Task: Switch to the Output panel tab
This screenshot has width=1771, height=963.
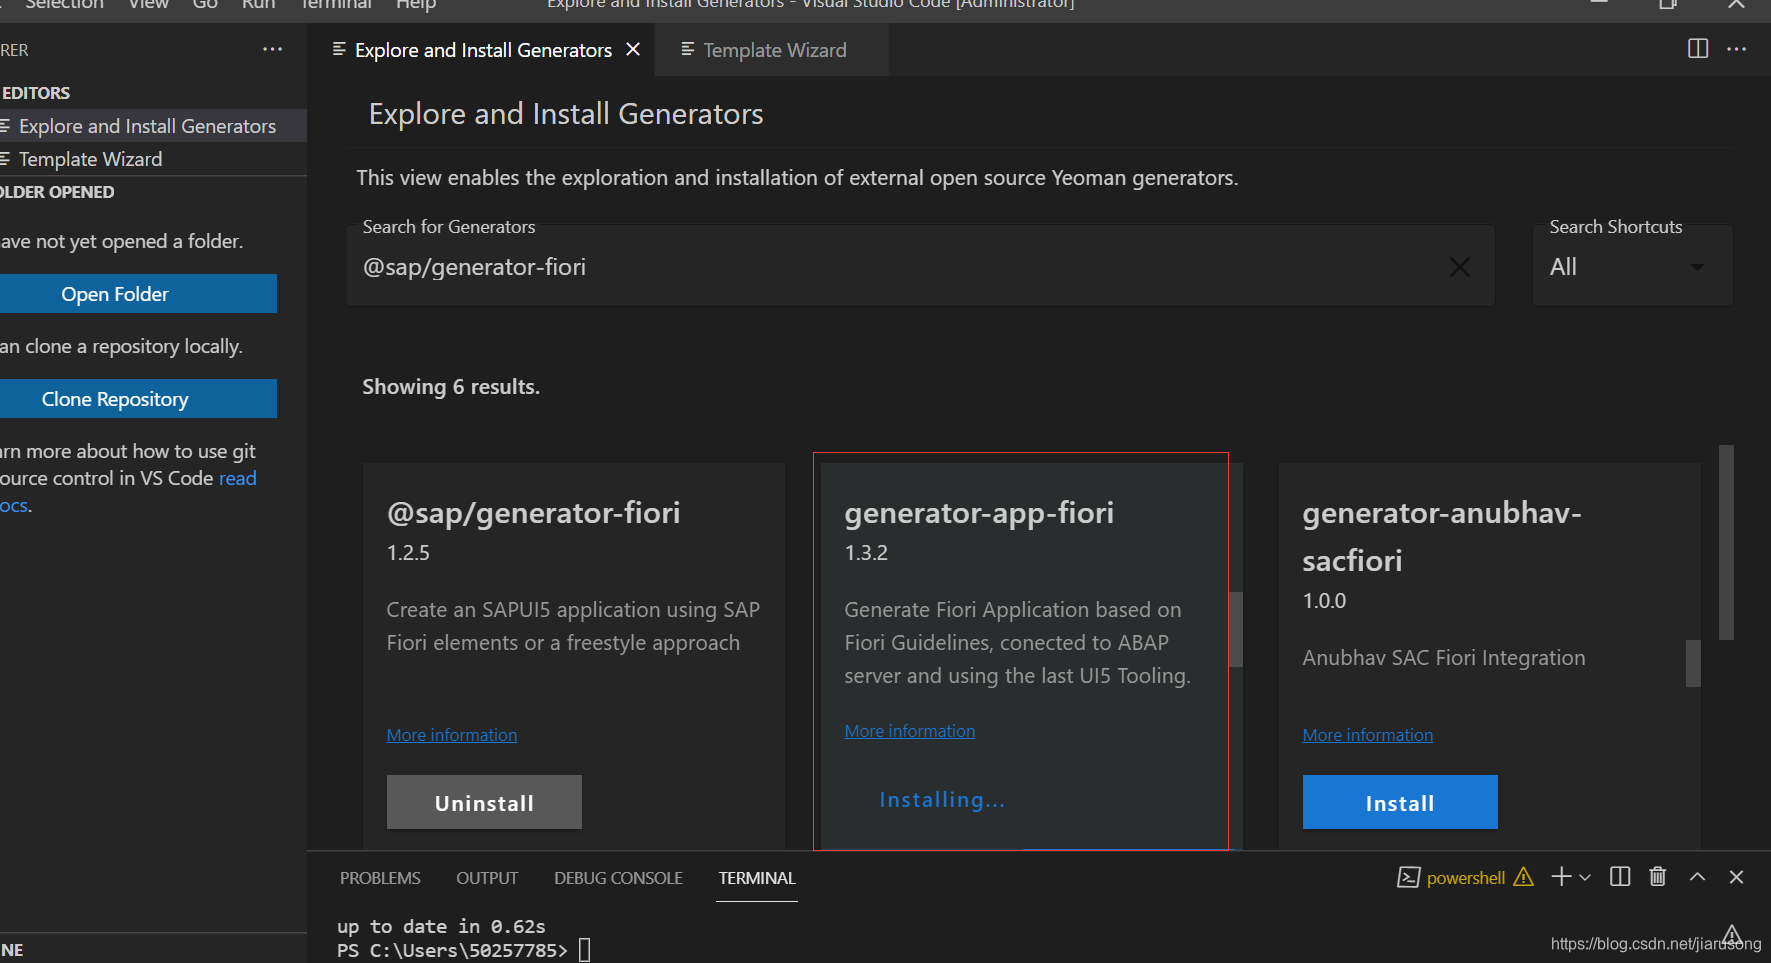Action: [x=487, y=878]
